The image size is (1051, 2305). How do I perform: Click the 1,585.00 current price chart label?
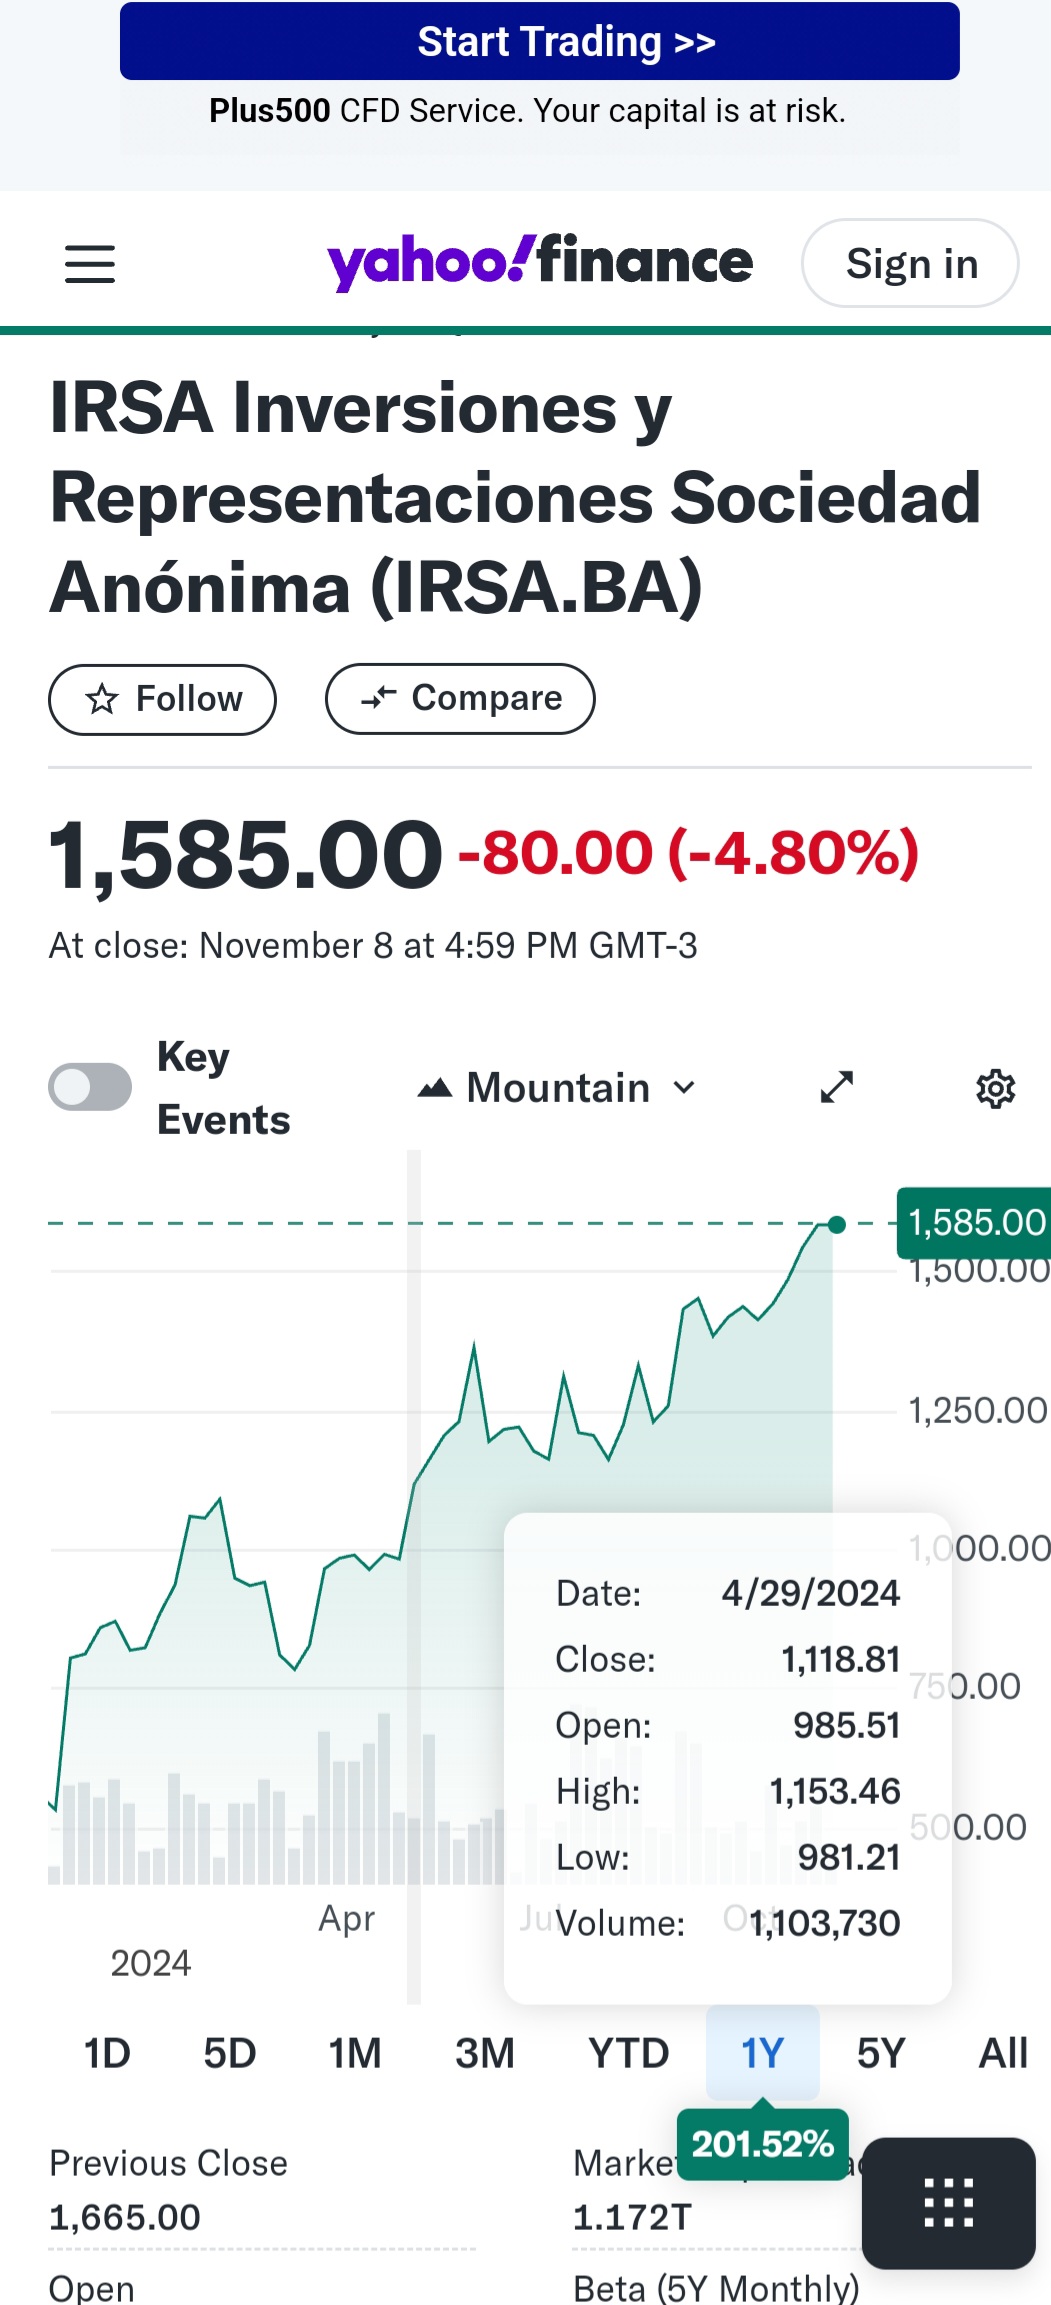tap(975, 1223)
